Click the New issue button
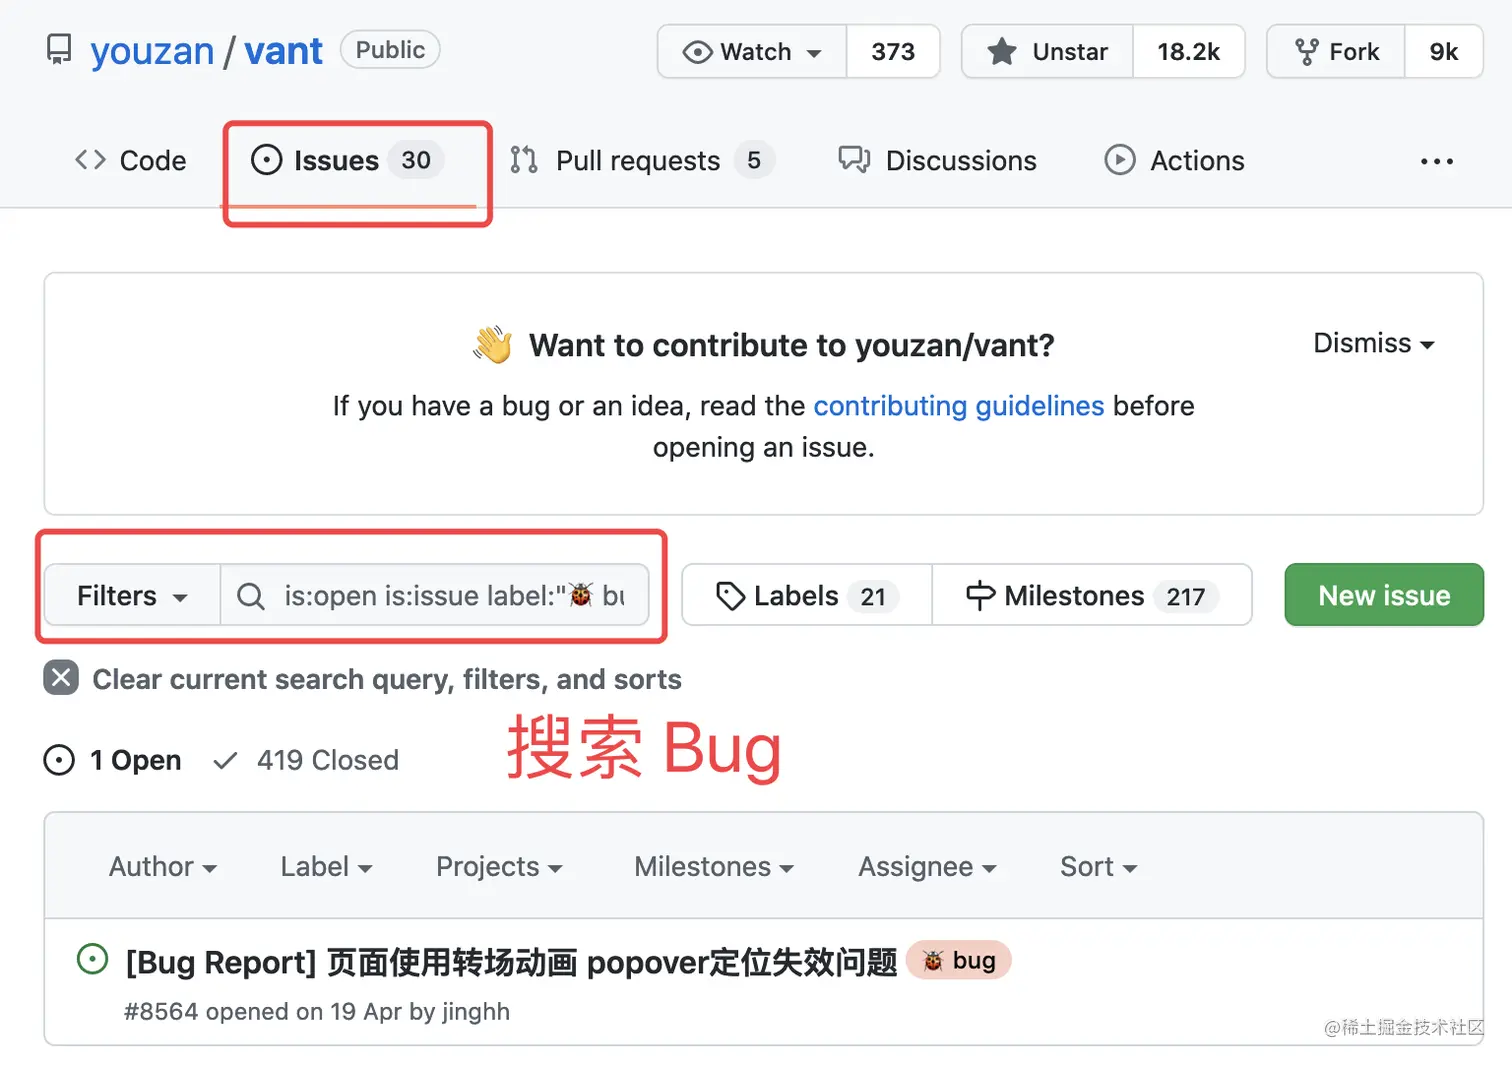The width and height of the screenshot is (1512, 1065). pyautogui.click(x=1383, y=595)
